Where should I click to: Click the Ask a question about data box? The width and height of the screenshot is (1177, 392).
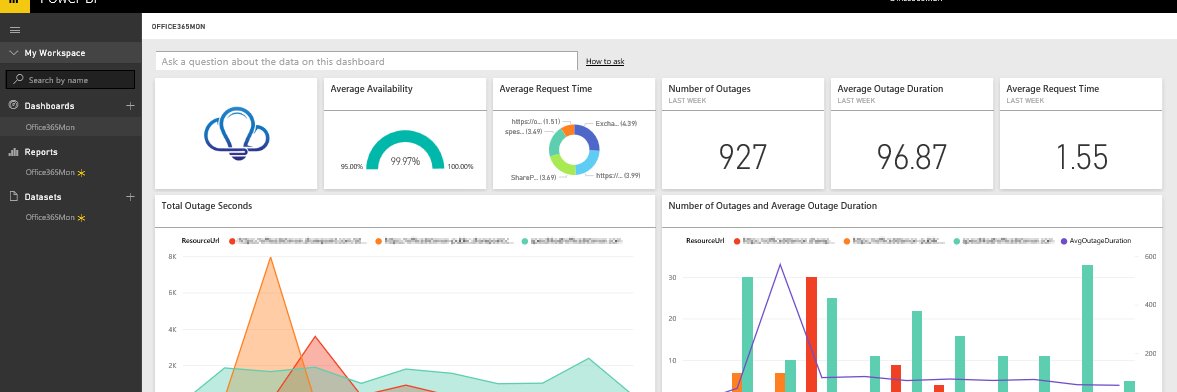[x=366, y=62]
